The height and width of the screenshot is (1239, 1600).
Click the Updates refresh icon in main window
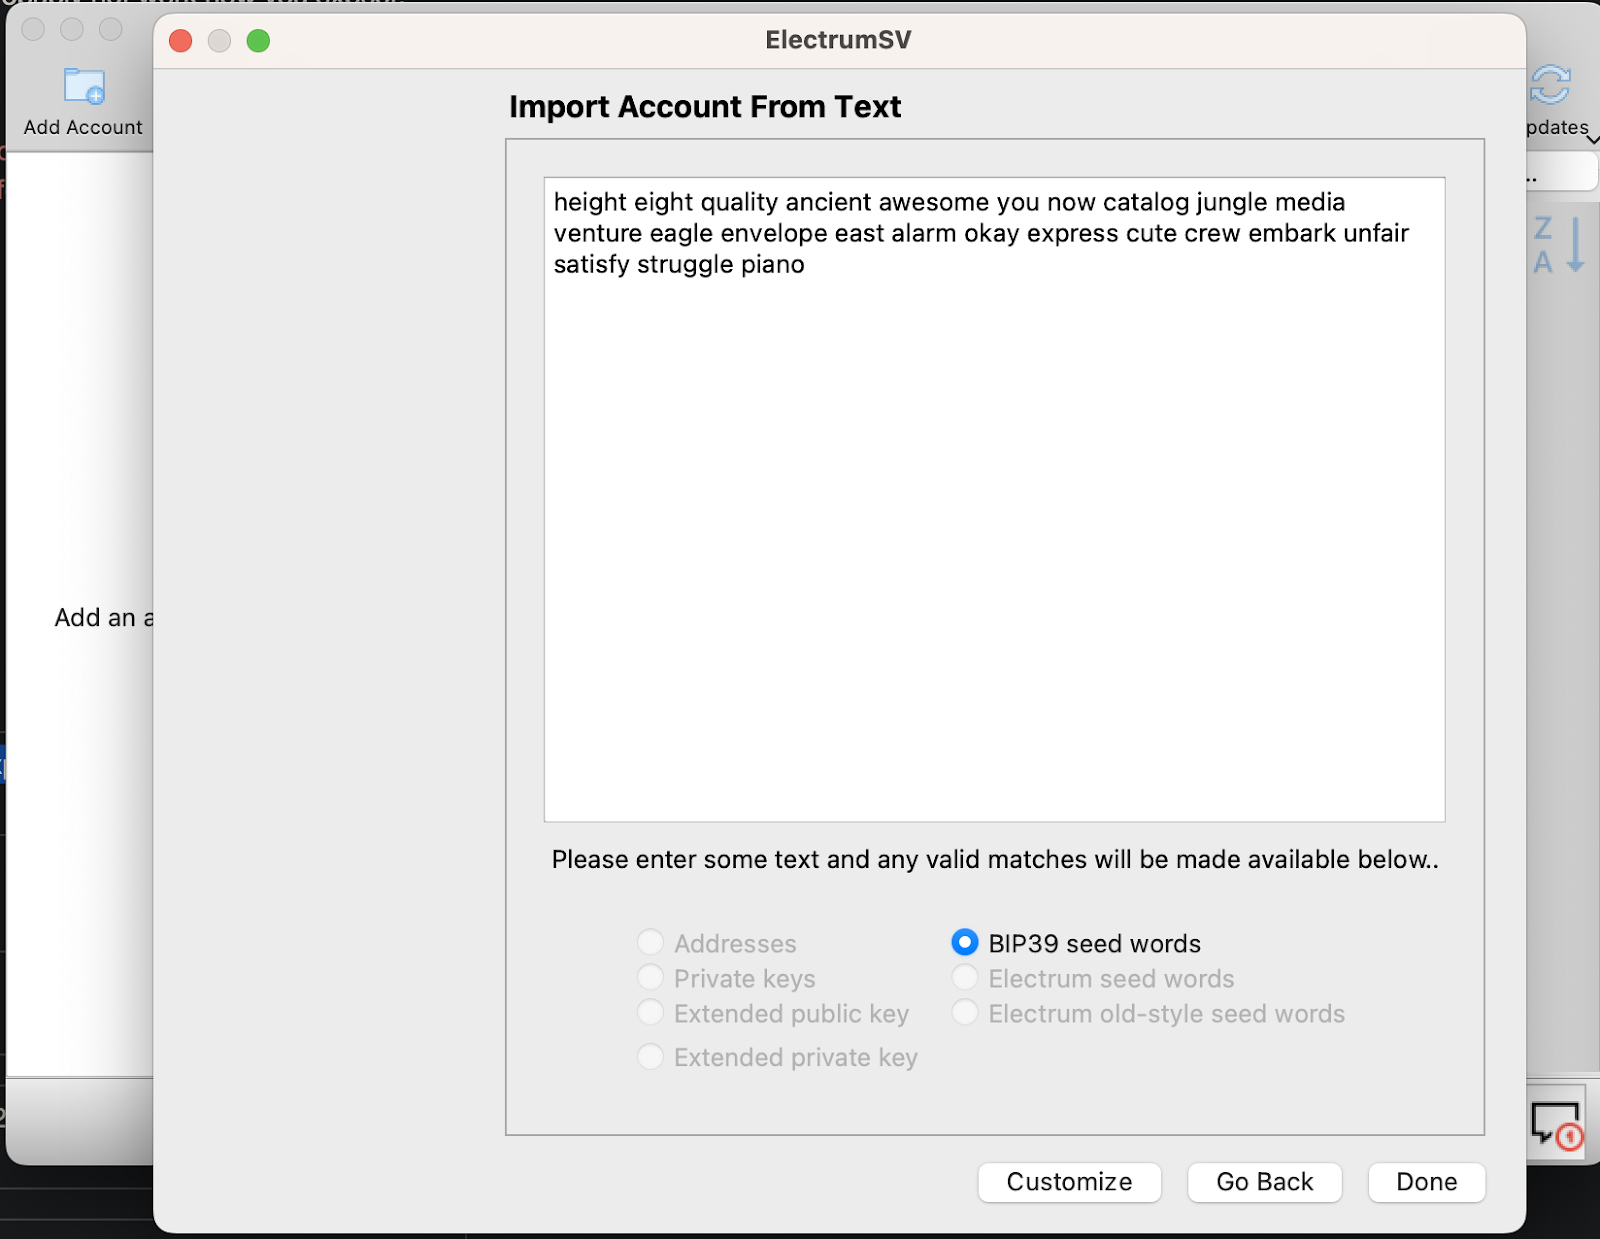click(1550, 85)
